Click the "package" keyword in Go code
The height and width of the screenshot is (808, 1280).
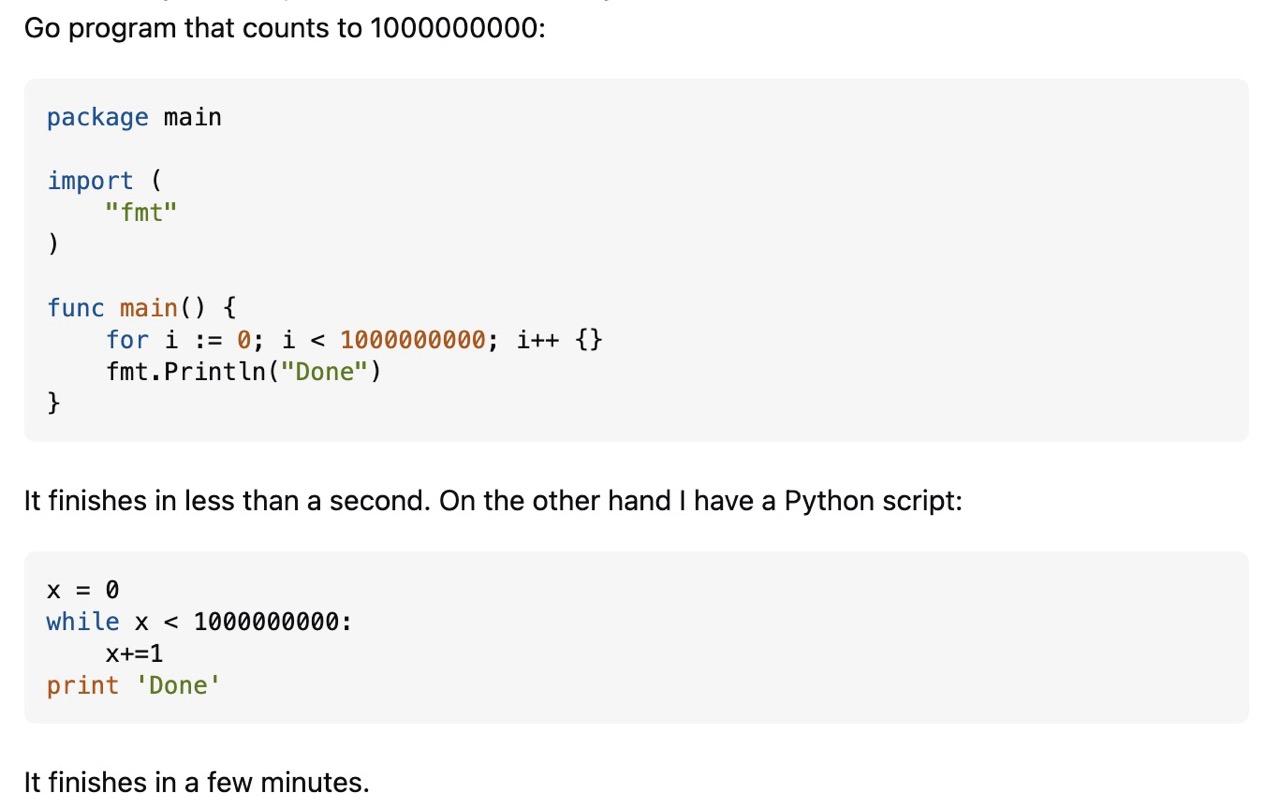pyautogui.click(x=97, y=118)
